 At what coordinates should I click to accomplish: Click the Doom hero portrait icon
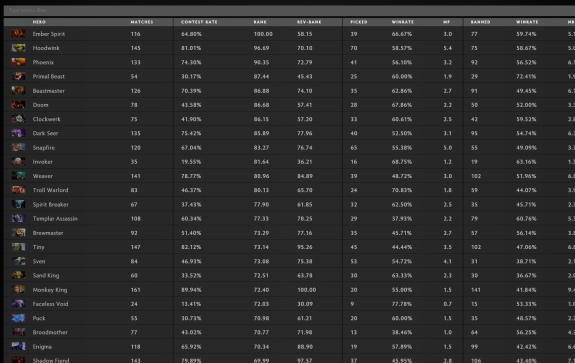click(x=18, y=105)
